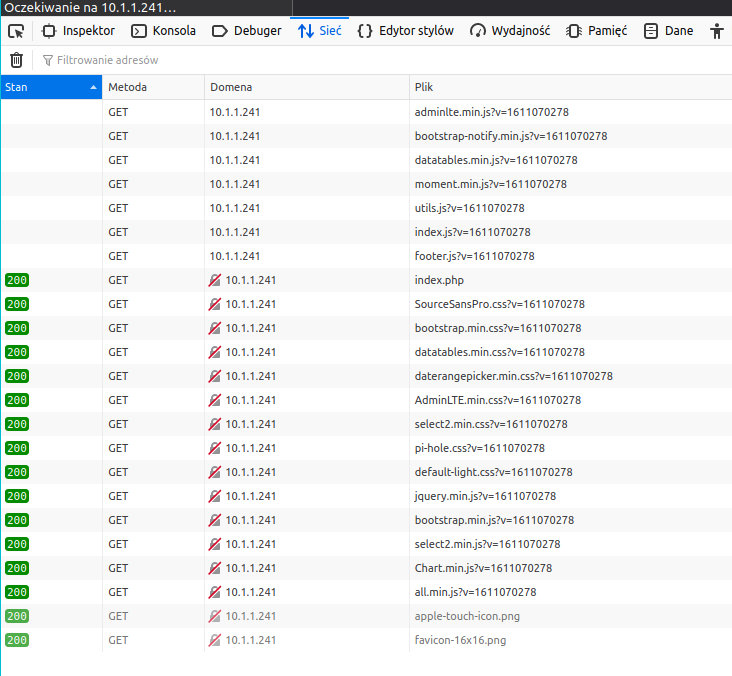Image resolution: width=732 pixels, height=676 pixels.
Task: Clear network log with trash icon
Action: [x=16, y=60]
